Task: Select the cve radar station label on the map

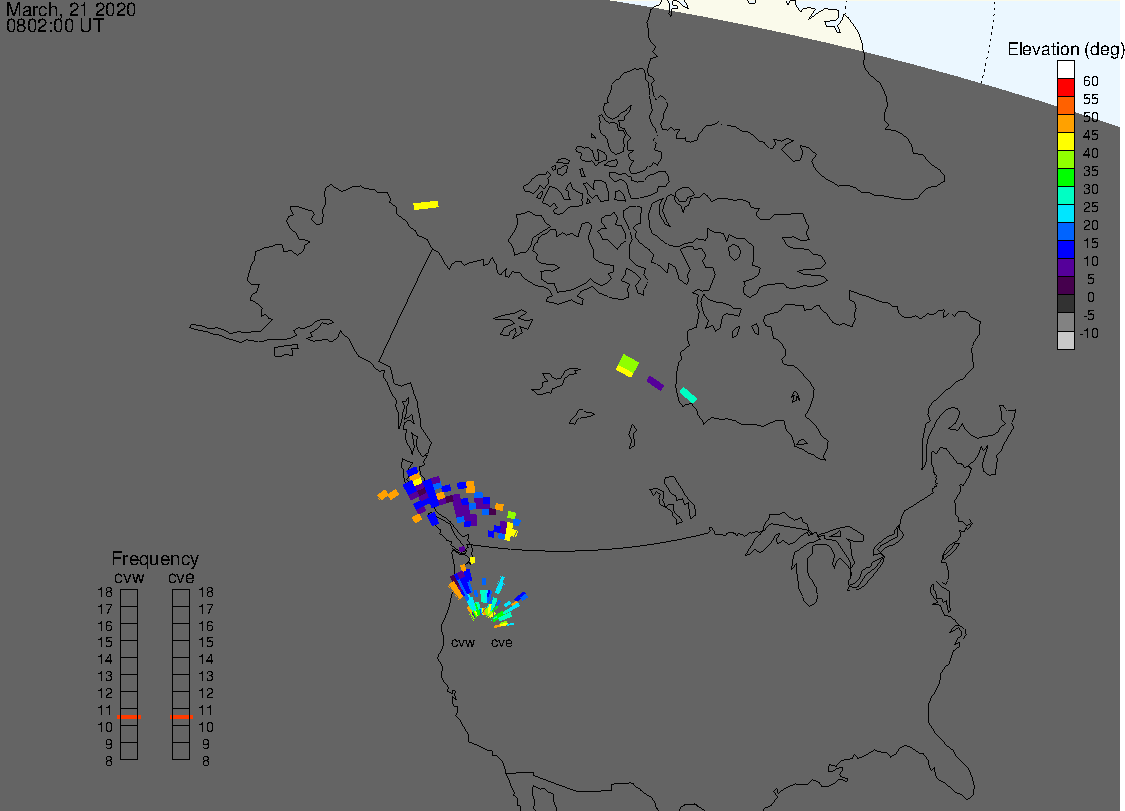Action: (x=501, y=643)
